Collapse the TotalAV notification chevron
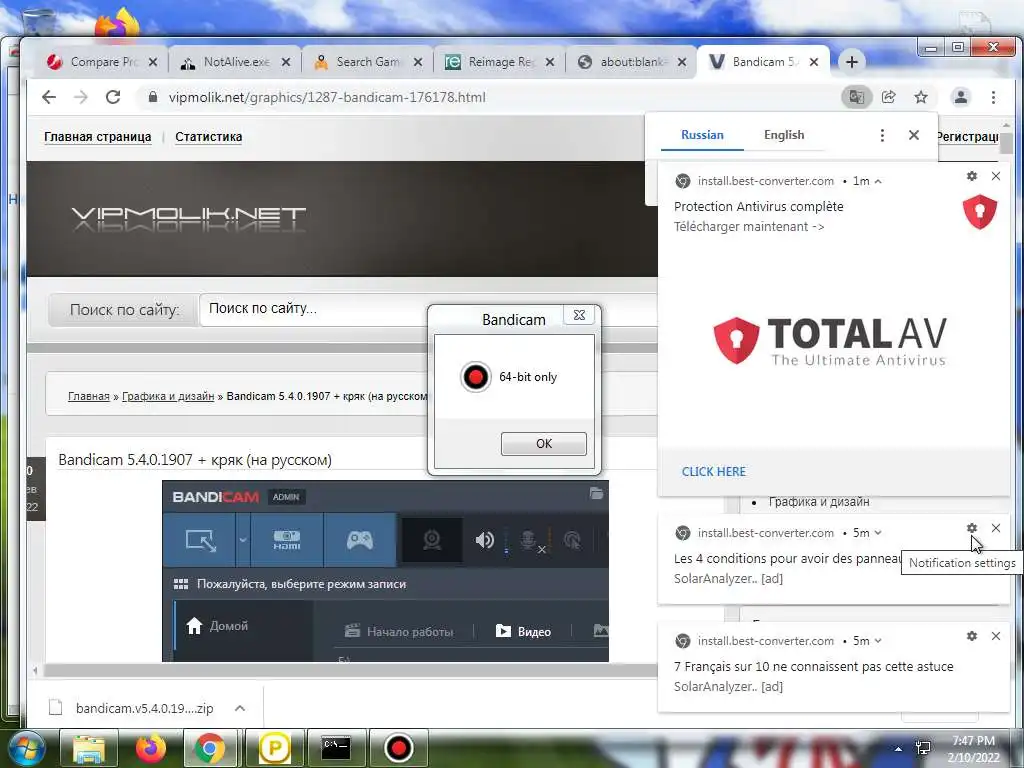The height and width of the screenshot is (768, 1024). tap(878, 182)
